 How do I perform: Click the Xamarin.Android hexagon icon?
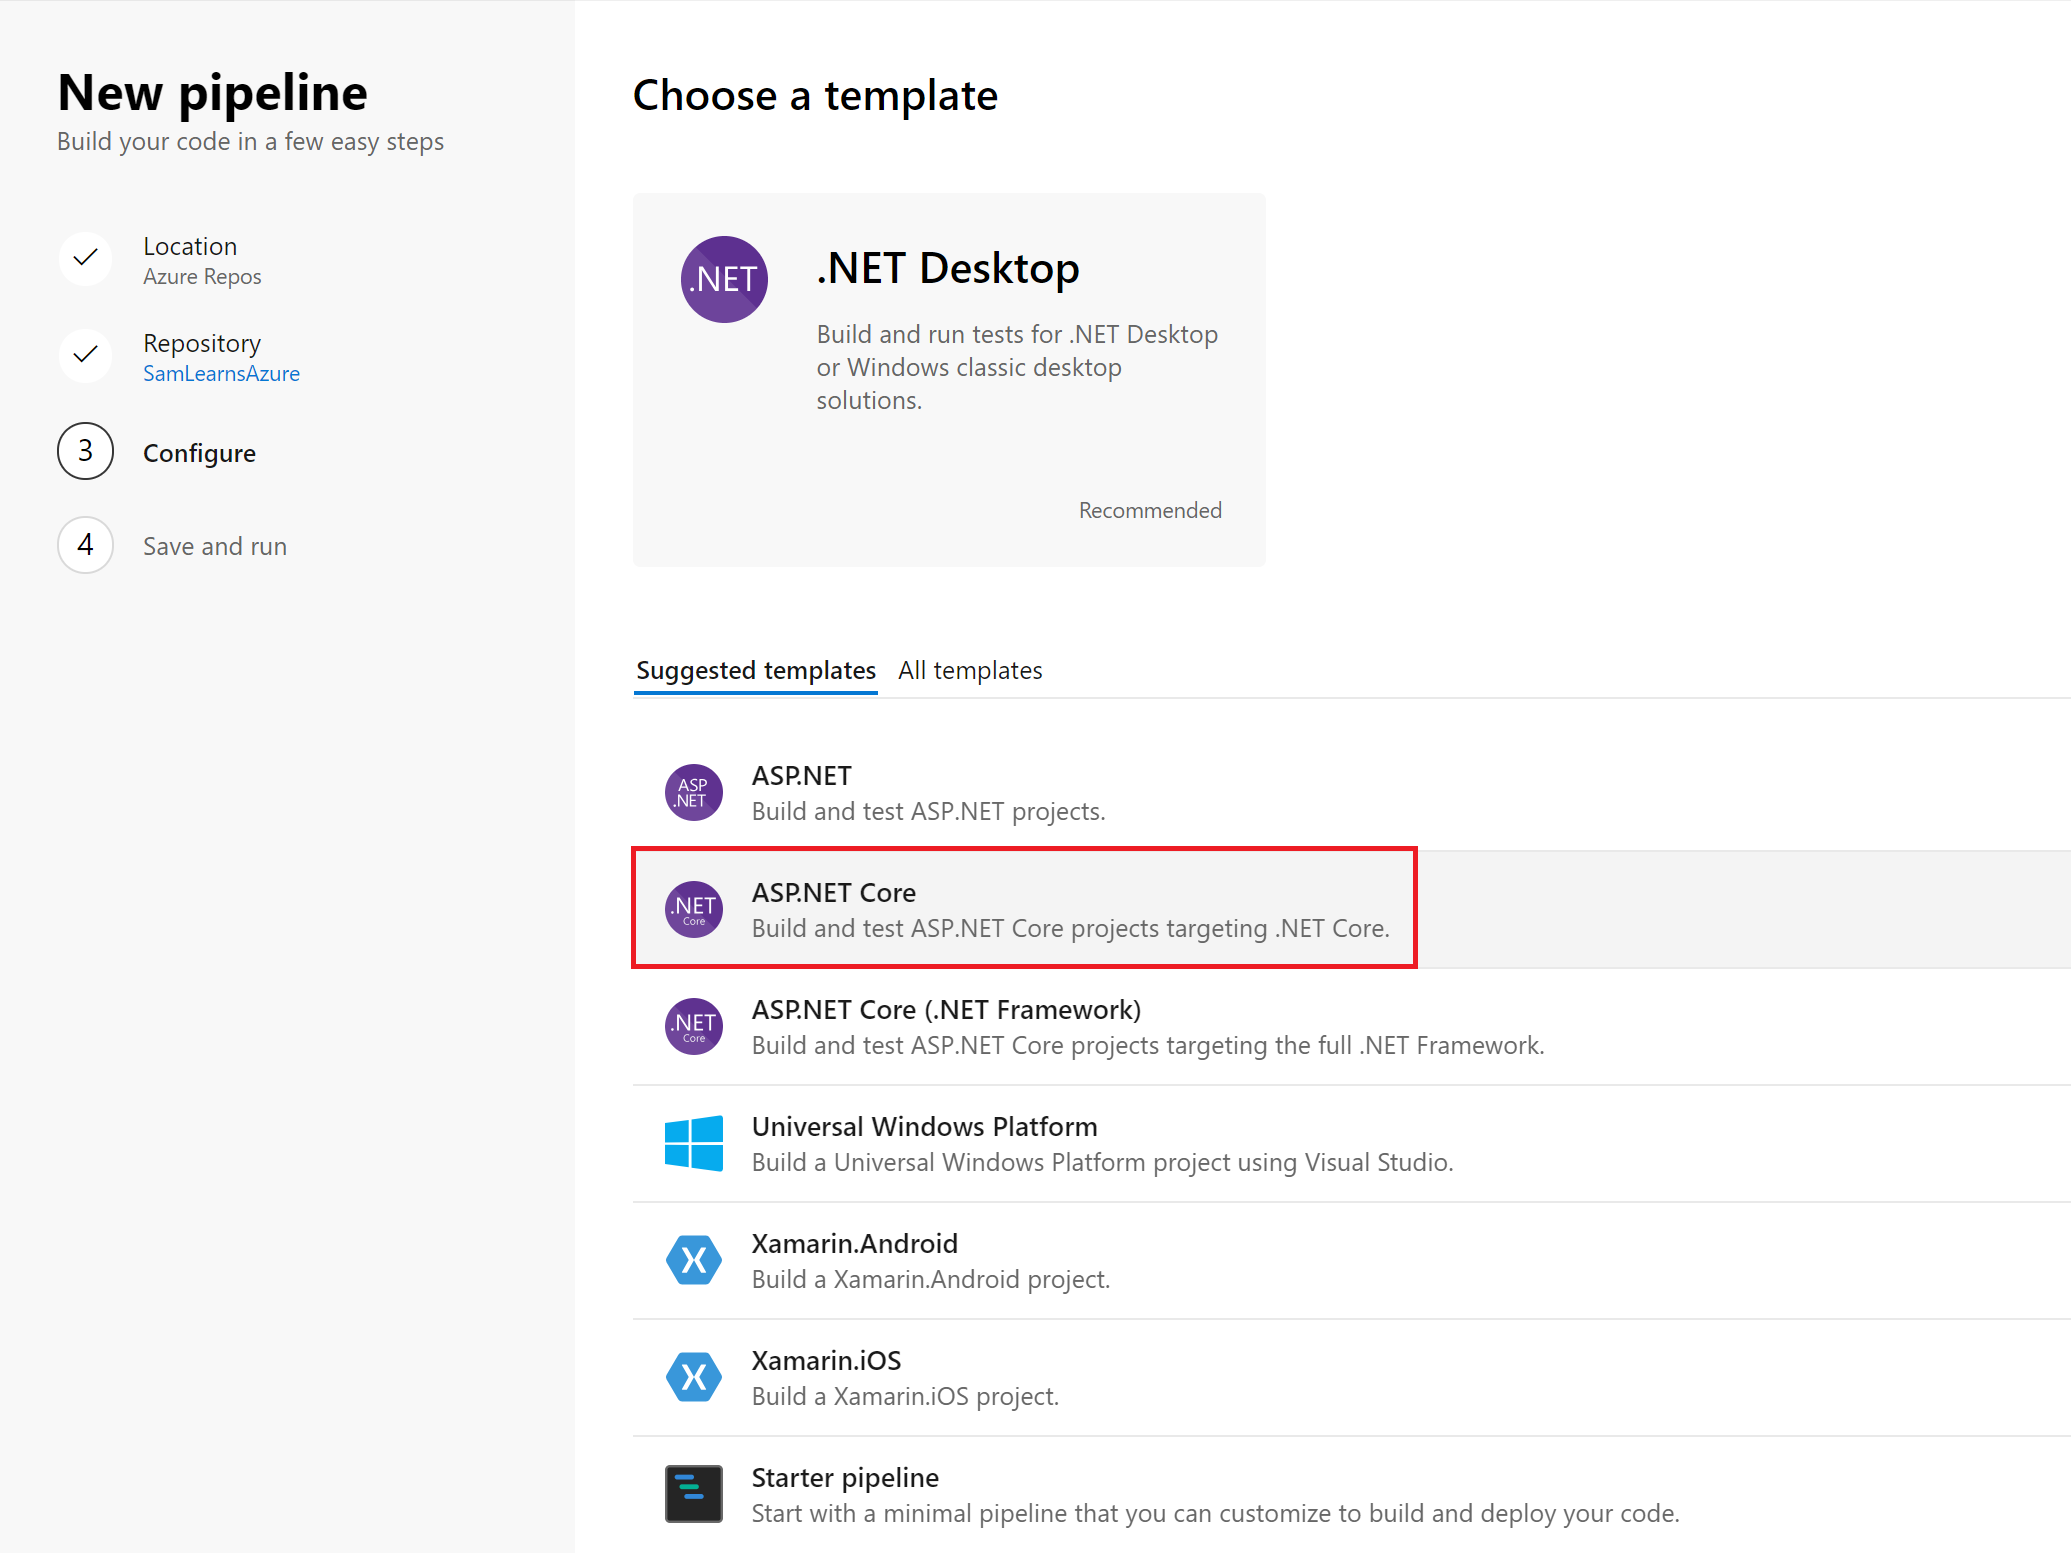point(693,1260)
